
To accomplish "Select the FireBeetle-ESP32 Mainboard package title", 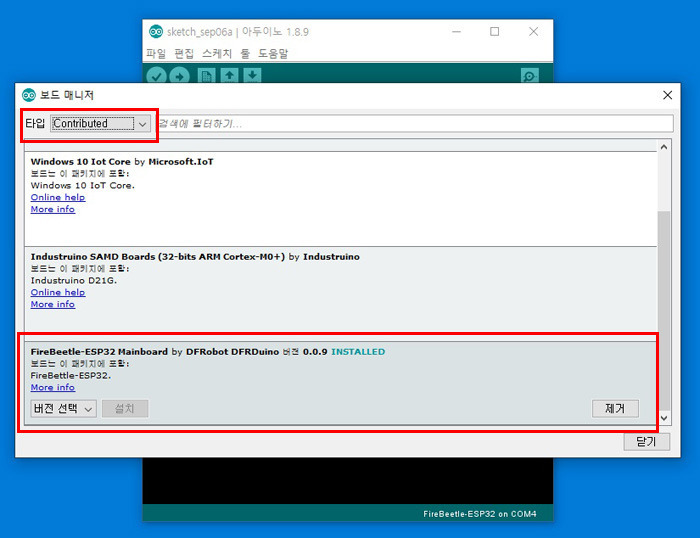I will [x=99, y=352].
